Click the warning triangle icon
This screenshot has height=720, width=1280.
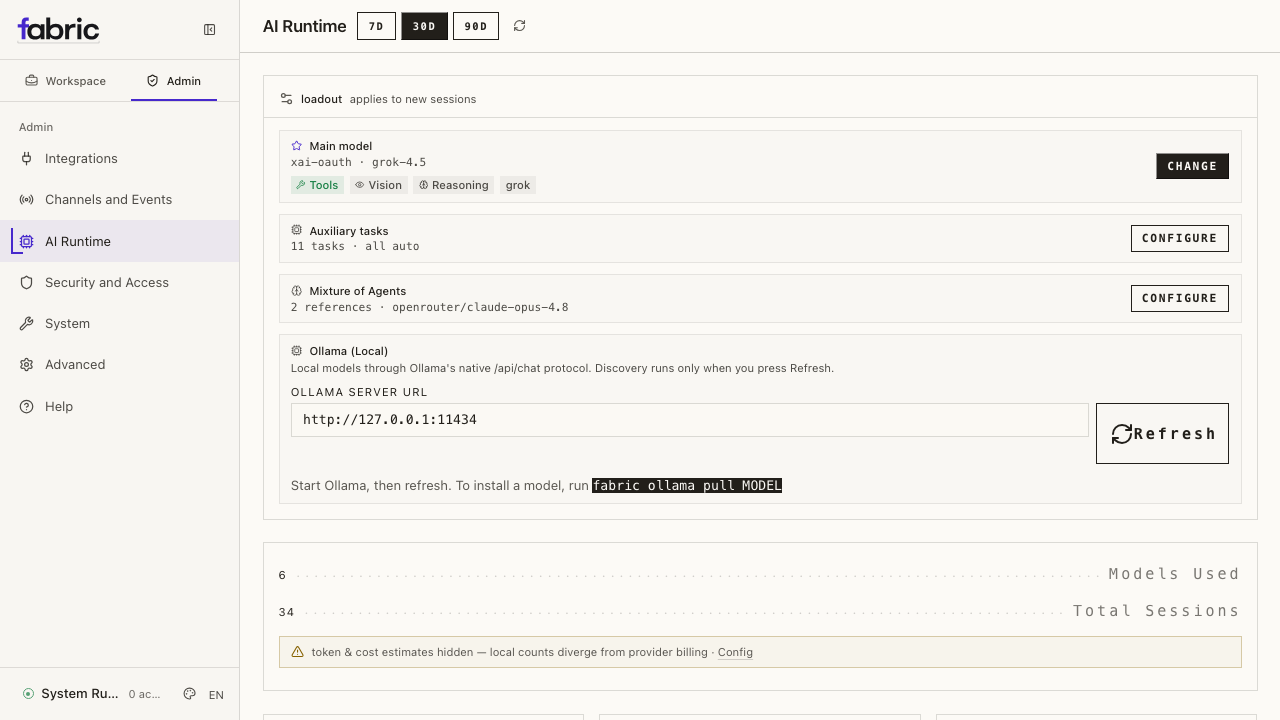(x=297, y=652)
